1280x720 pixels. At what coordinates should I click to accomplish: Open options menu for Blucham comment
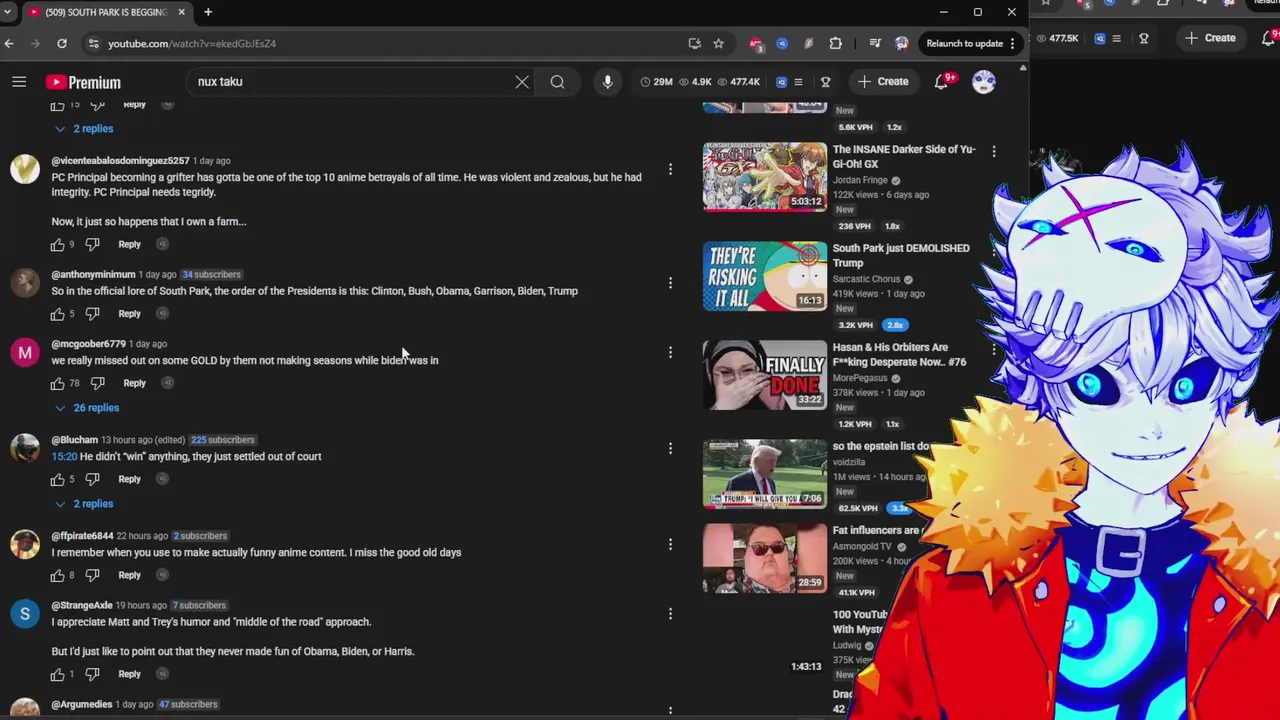[670, 448]
